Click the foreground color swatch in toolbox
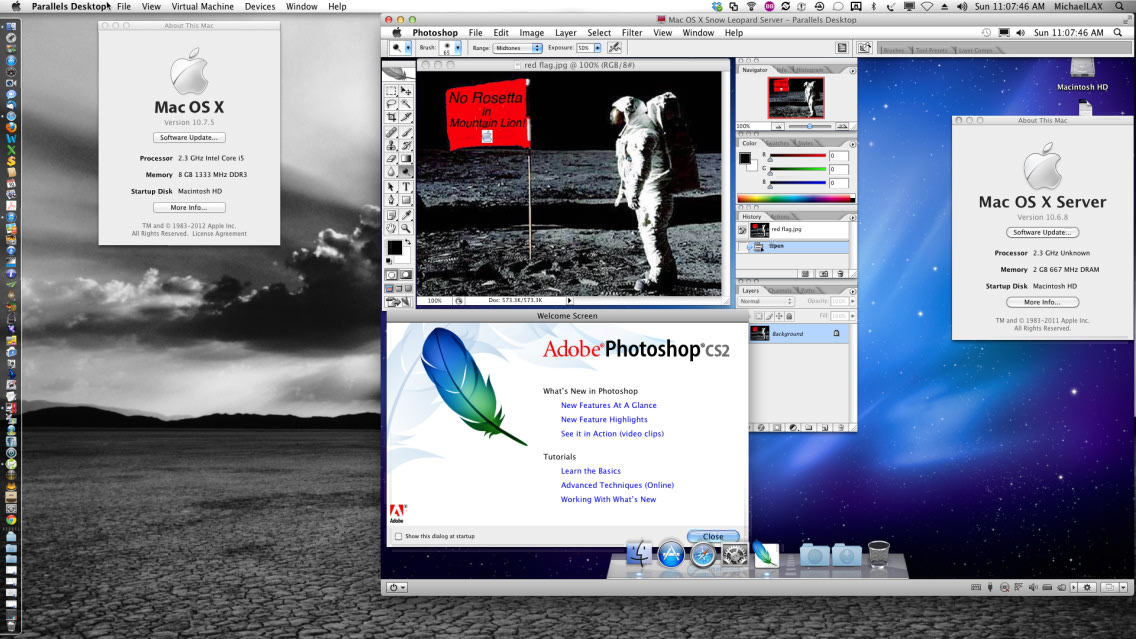Image resolution: width=1136 pixels, height=639 pixels. pyautogui.click(x=394, y=247)
